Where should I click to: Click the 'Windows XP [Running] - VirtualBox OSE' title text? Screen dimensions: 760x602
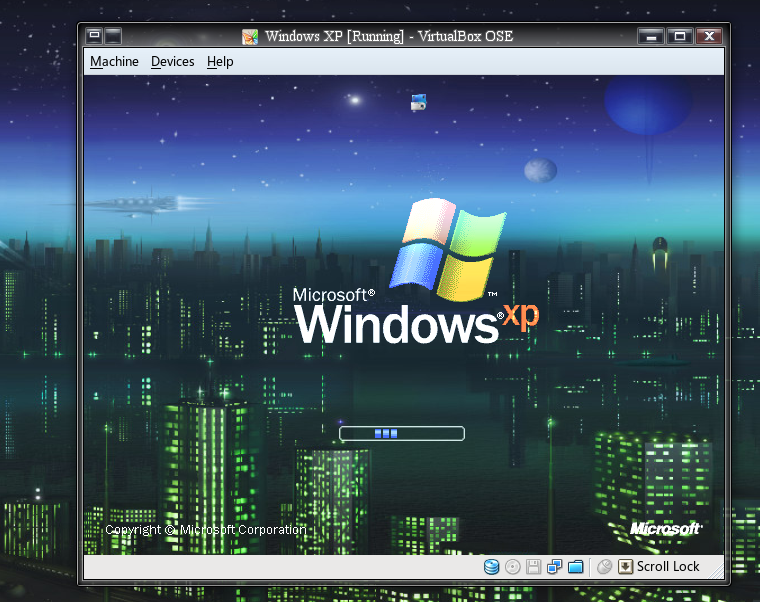pos(389,36)
